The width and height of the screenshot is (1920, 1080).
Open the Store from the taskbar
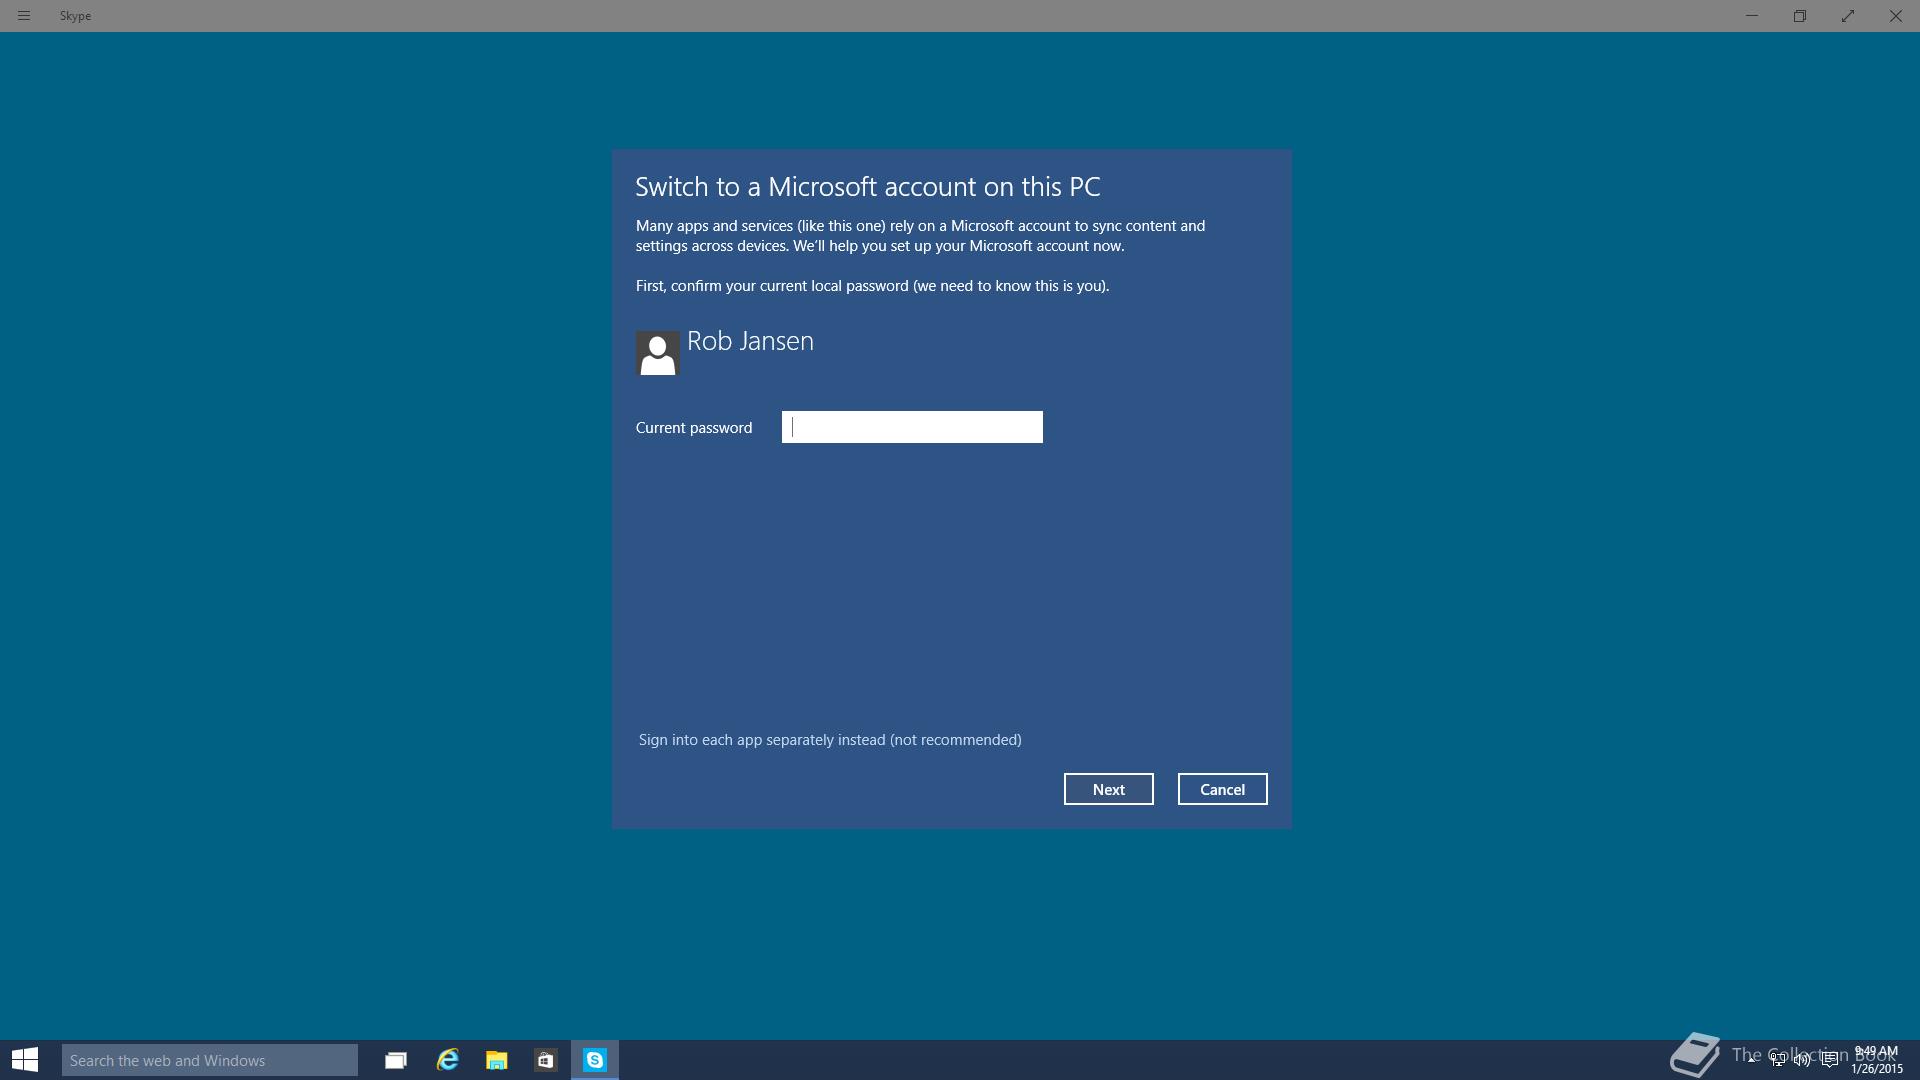pyautogui.click(x=545, y=1060)
